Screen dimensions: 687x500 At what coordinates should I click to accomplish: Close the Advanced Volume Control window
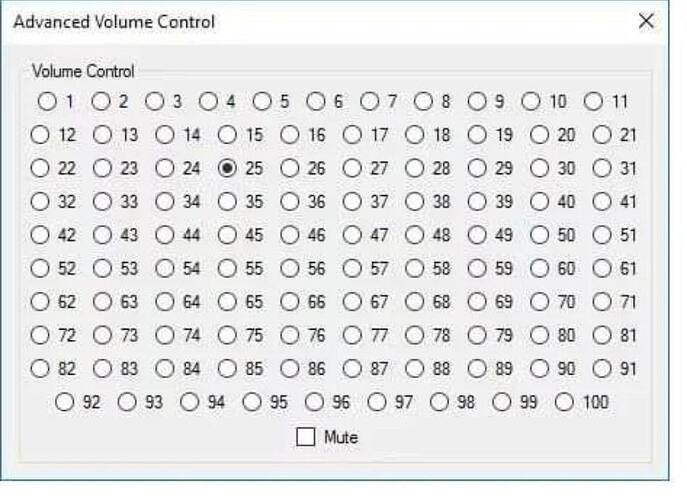(x=646, y=21)
